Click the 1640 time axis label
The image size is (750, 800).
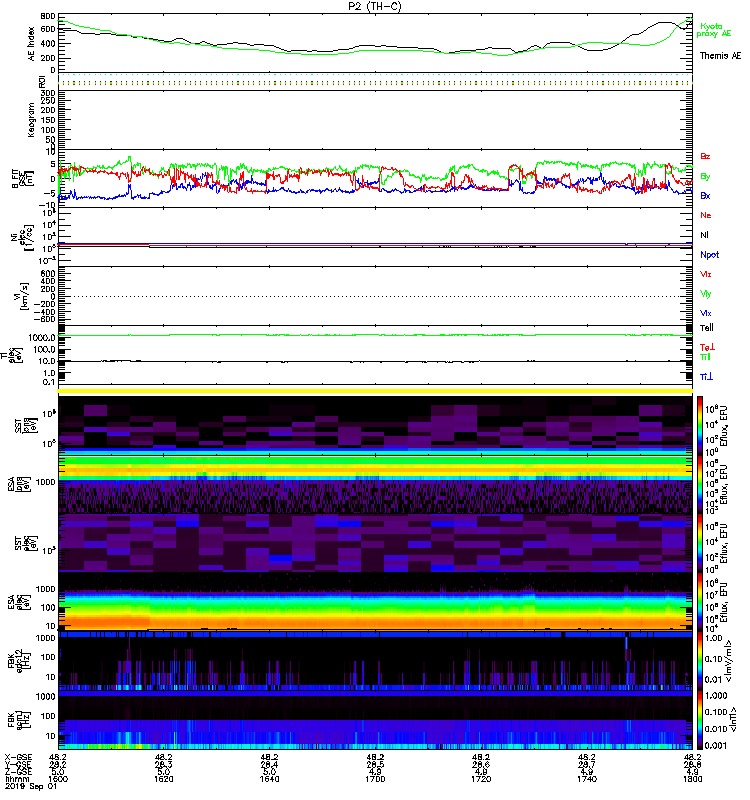click(269, 779)
